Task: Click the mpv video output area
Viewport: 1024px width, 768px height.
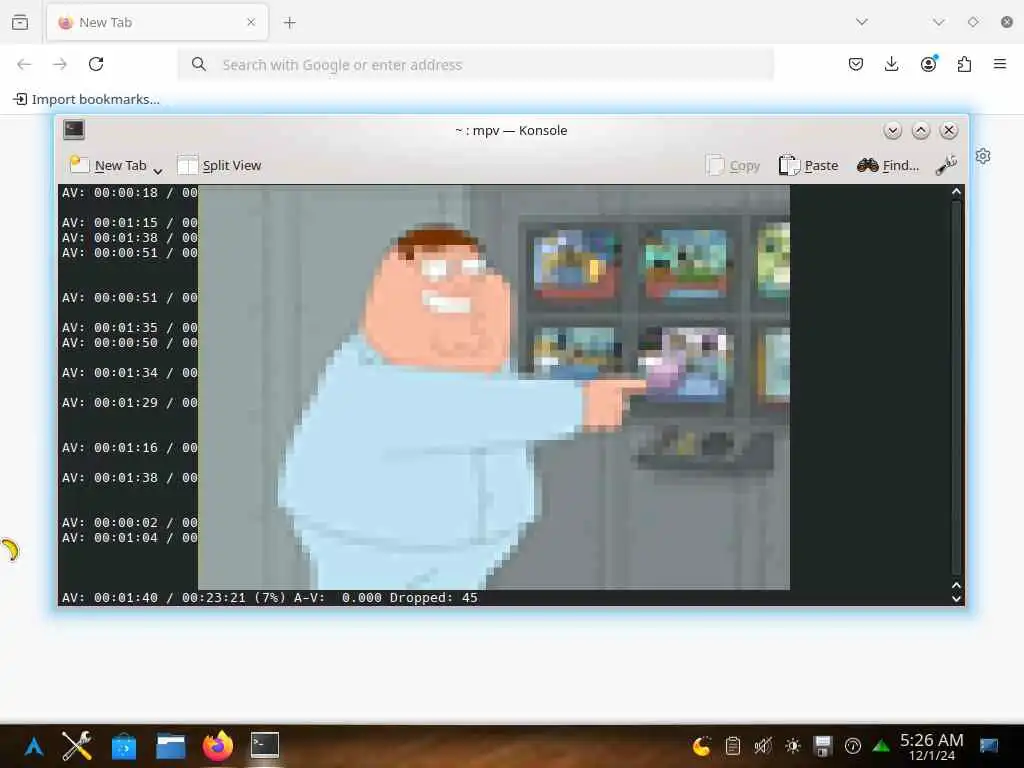Action: click(x=494, y=387)
